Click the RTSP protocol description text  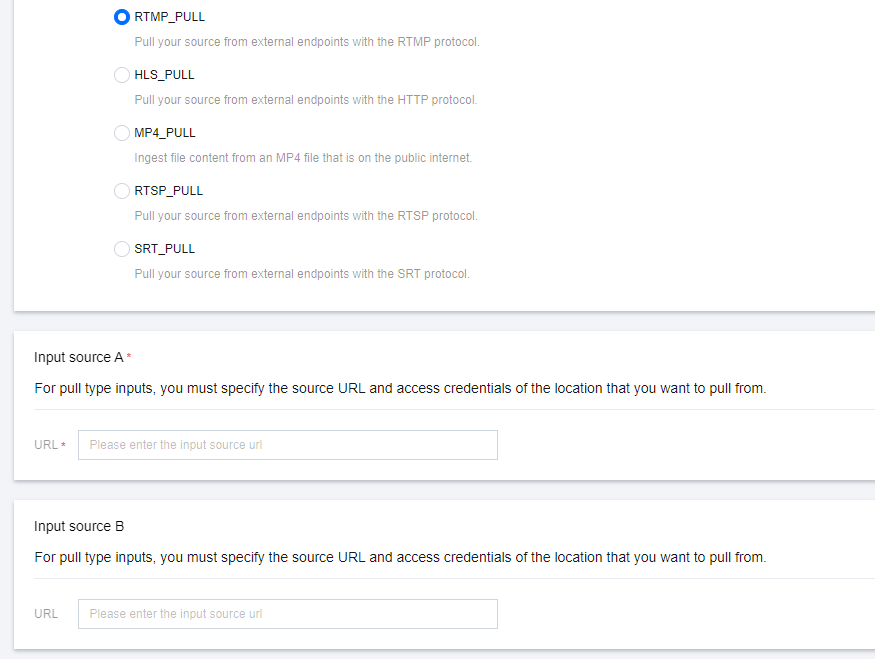click(x=306, y=216)
